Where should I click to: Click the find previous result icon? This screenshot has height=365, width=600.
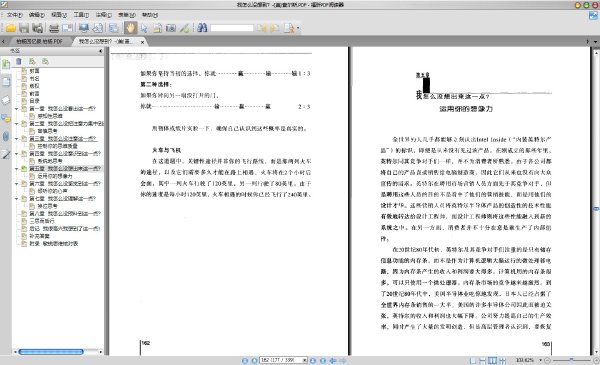coord(261,28)
